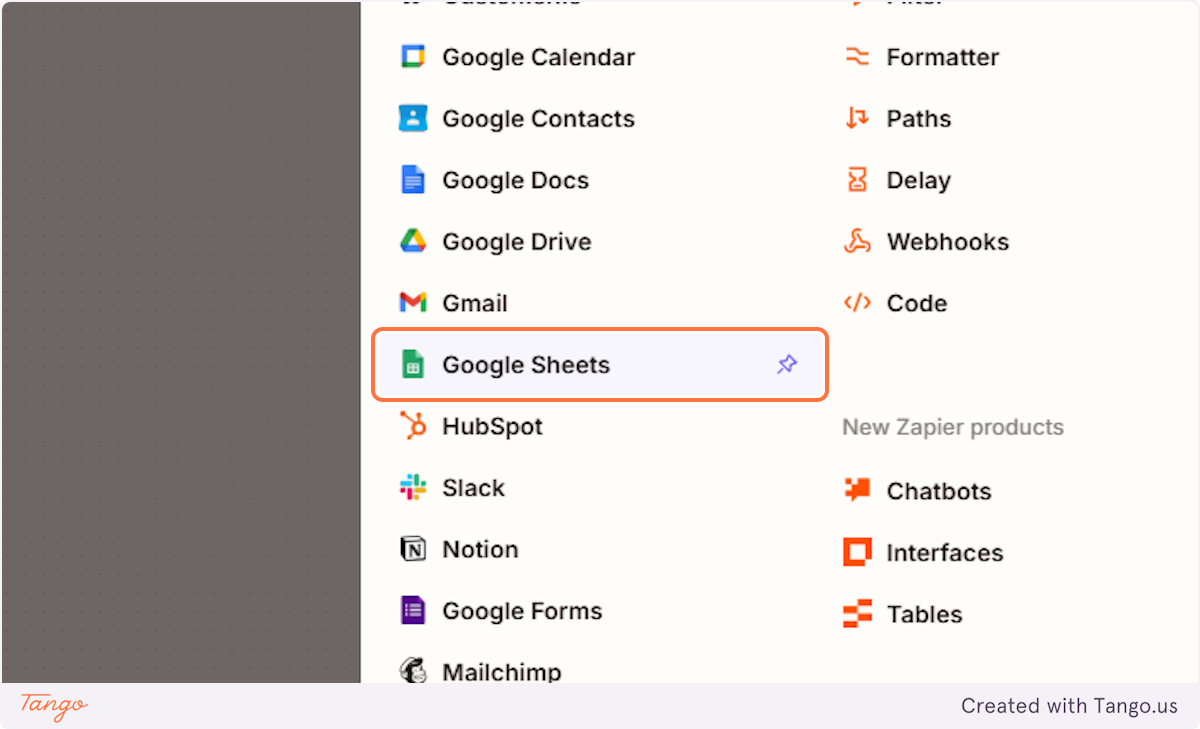Select the Delay tool label

(x=918, y=180)
